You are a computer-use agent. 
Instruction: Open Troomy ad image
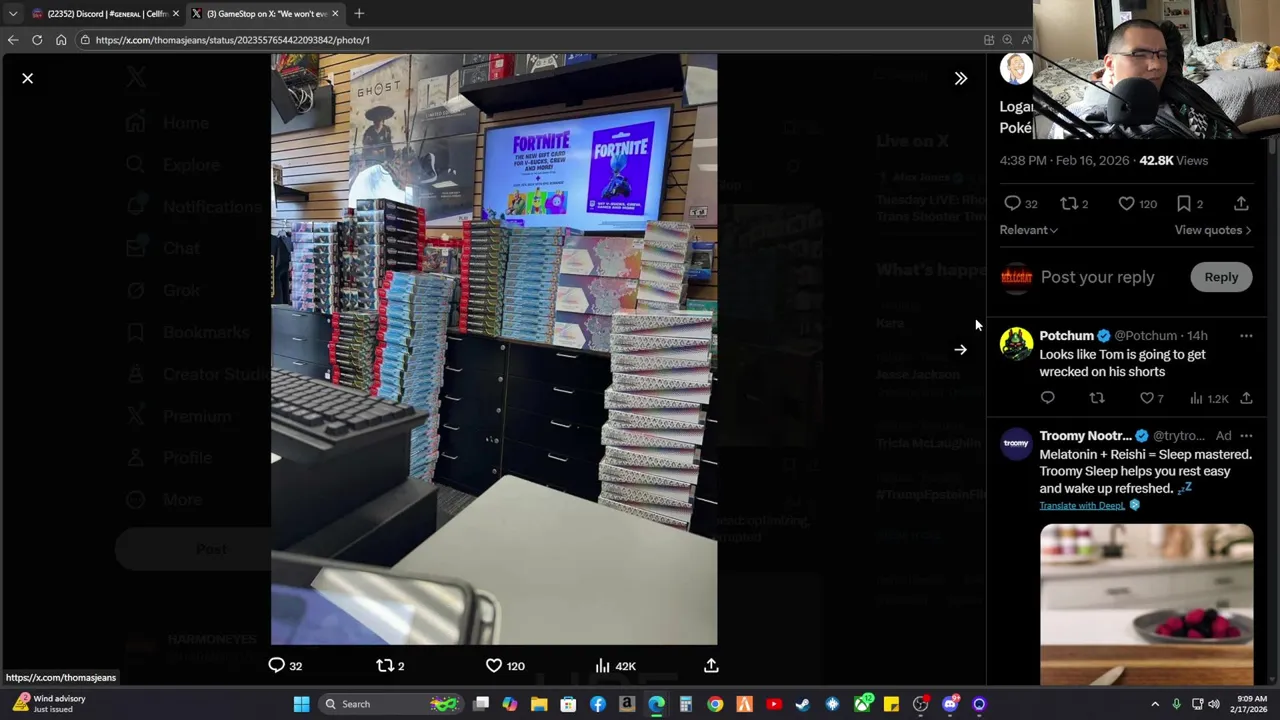coord(1146,604)
